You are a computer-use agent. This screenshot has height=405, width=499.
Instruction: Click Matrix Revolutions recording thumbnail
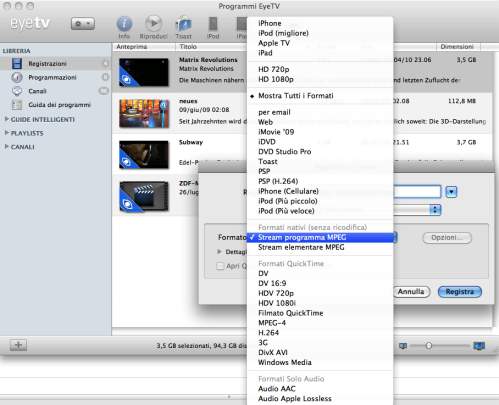(x=144, y=72)
